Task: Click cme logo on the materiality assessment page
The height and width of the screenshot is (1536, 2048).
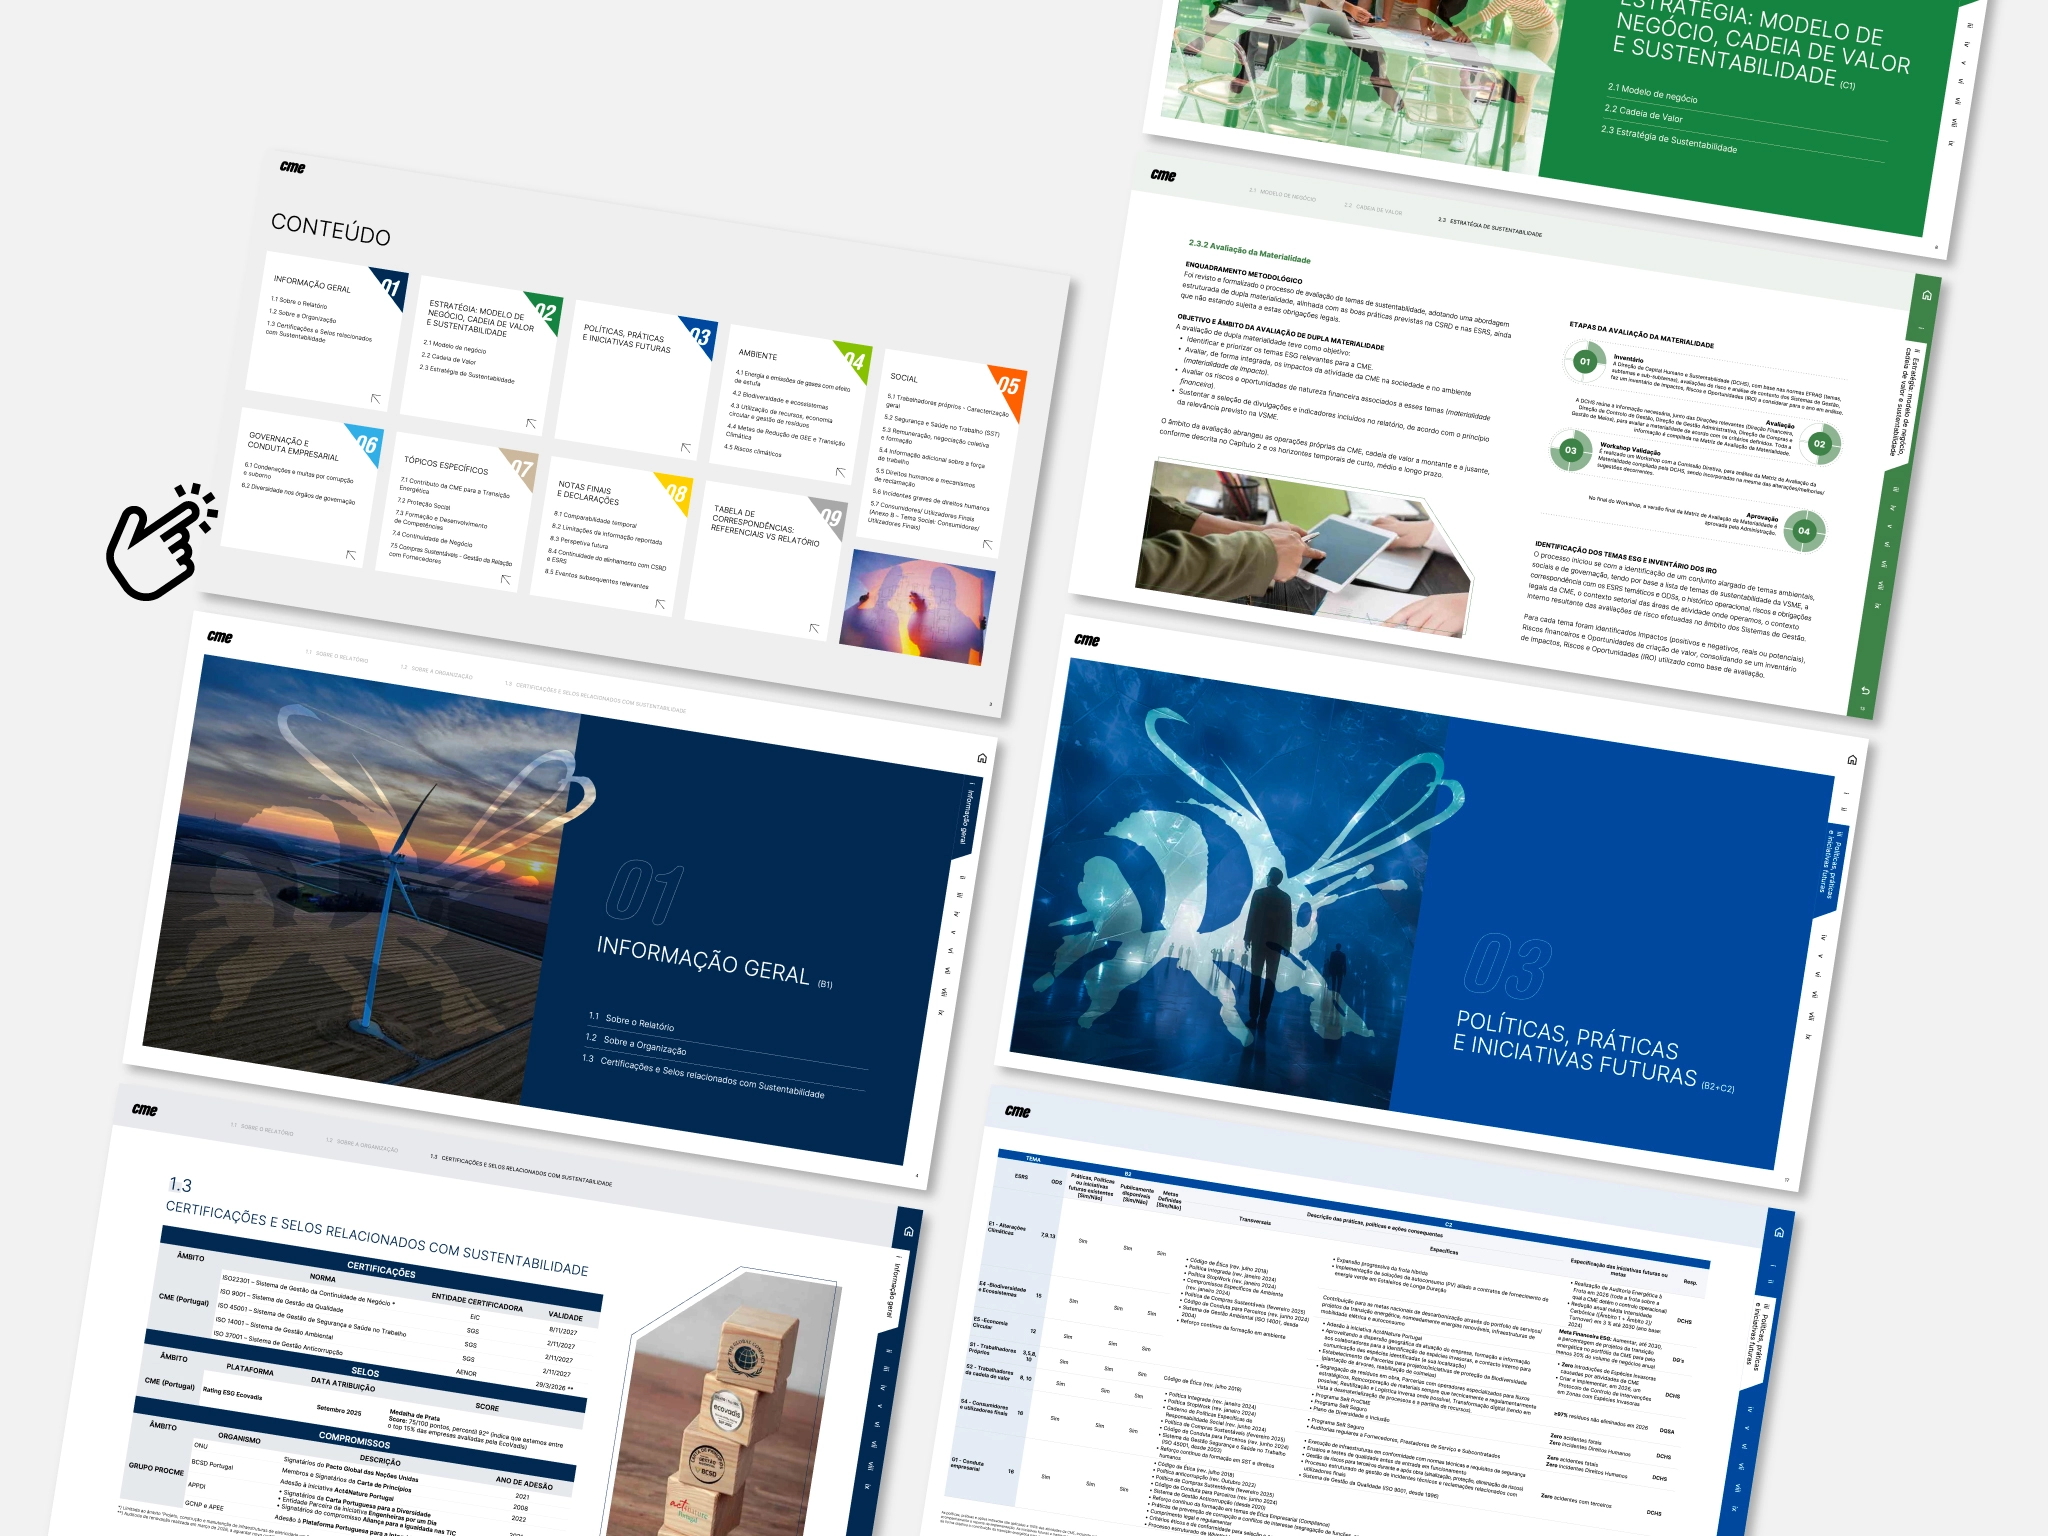Action: (1163, 175)
